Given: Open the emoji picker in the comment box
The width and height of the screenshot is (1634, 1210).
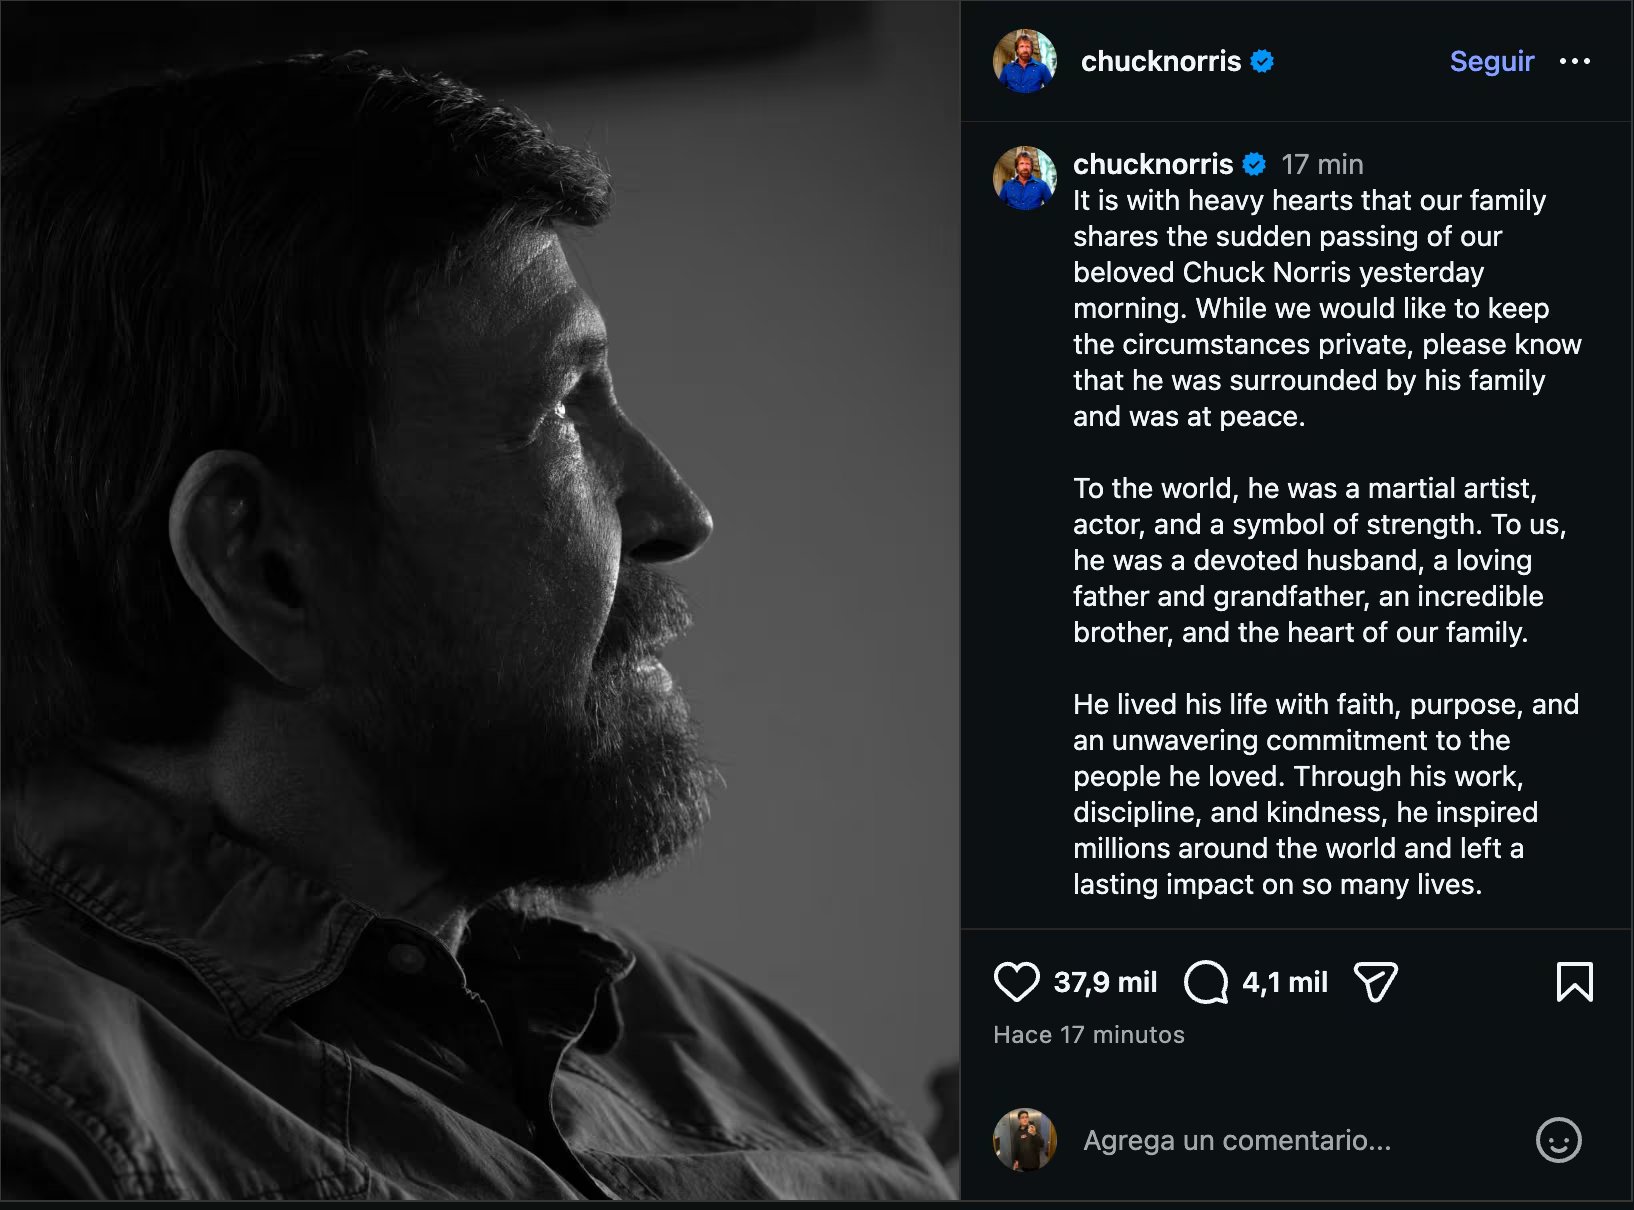Looking at the screenshot, I should 1558,1140.
